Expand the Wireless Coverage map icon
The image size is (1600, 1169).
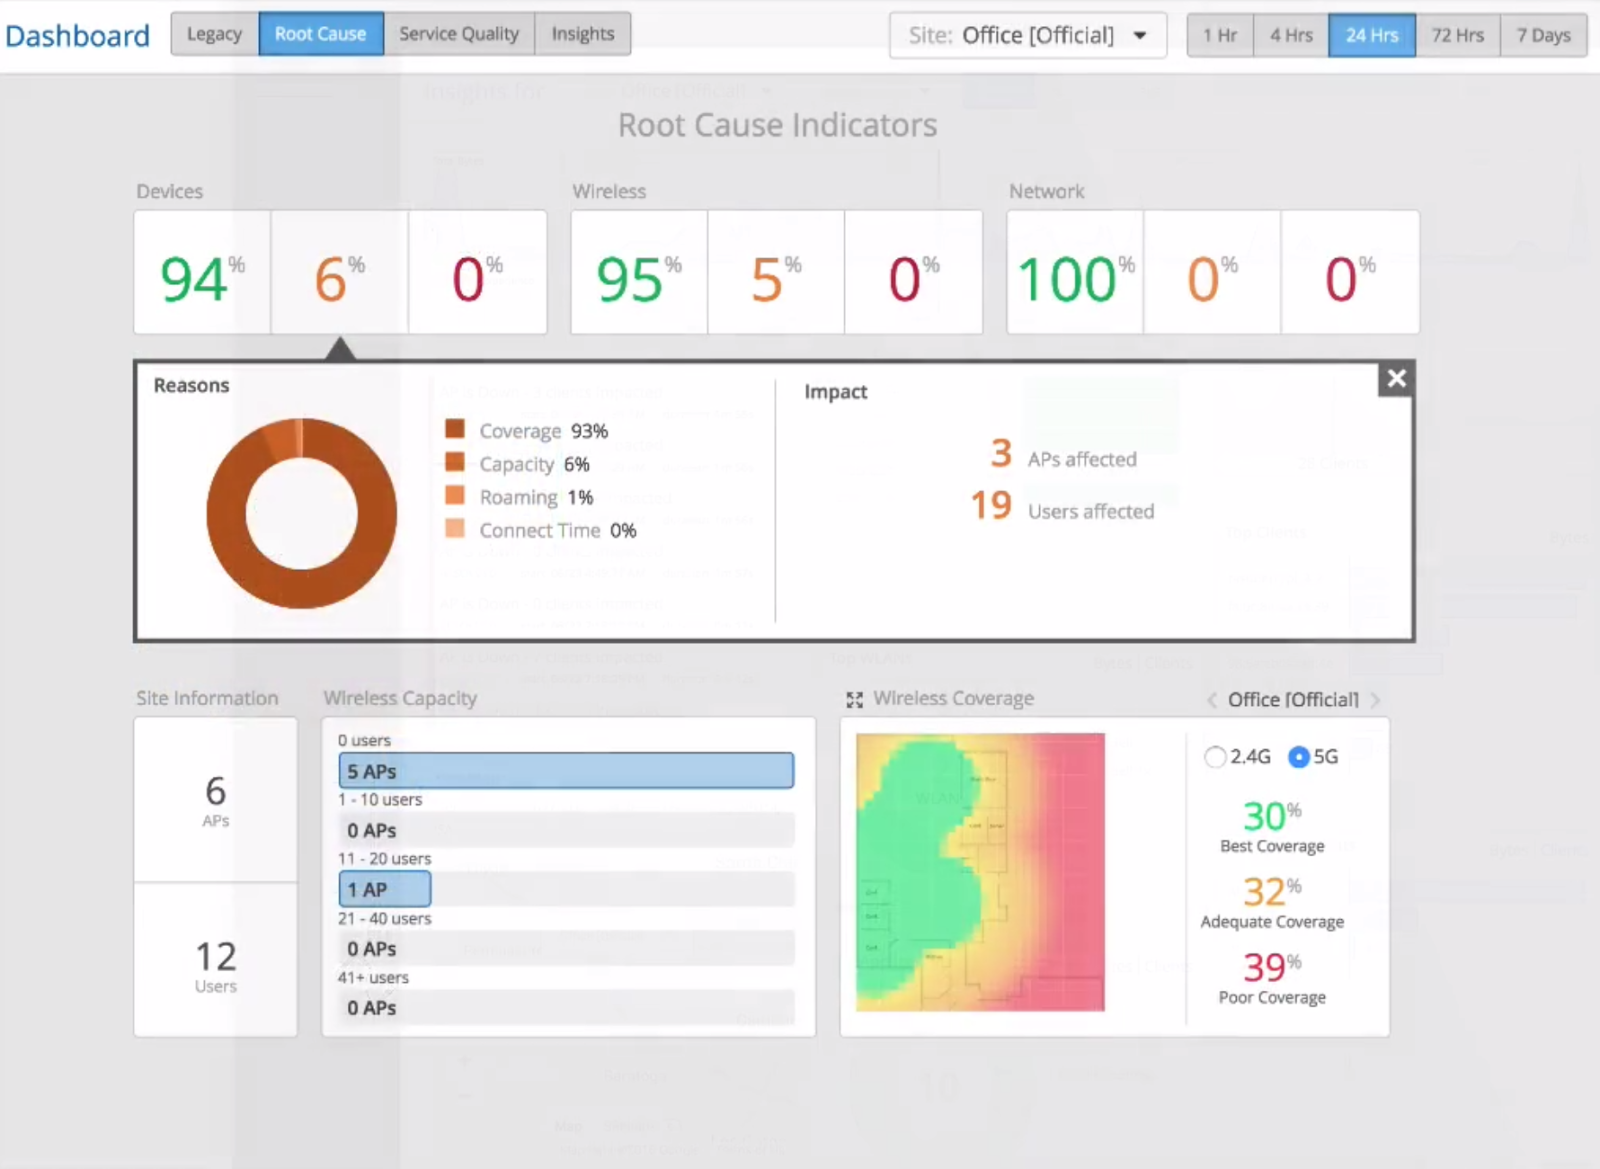click(854, 700)
